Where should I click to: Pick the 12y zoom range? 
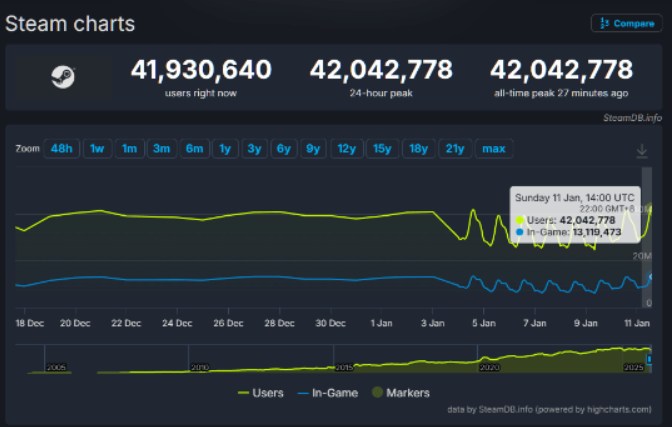[x=346, y=149]
